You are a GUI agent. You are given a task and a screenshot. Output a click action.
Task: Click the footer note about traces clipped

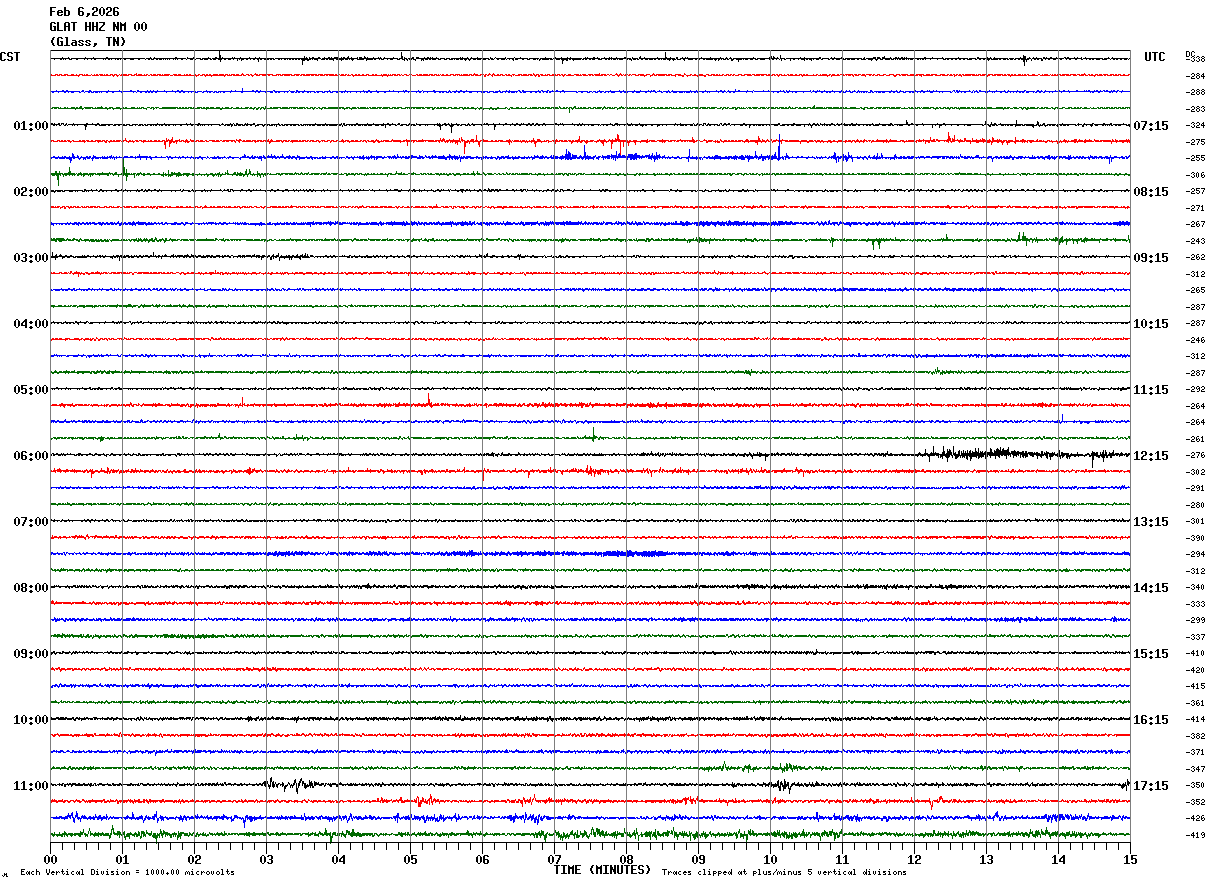coord(784,873)
